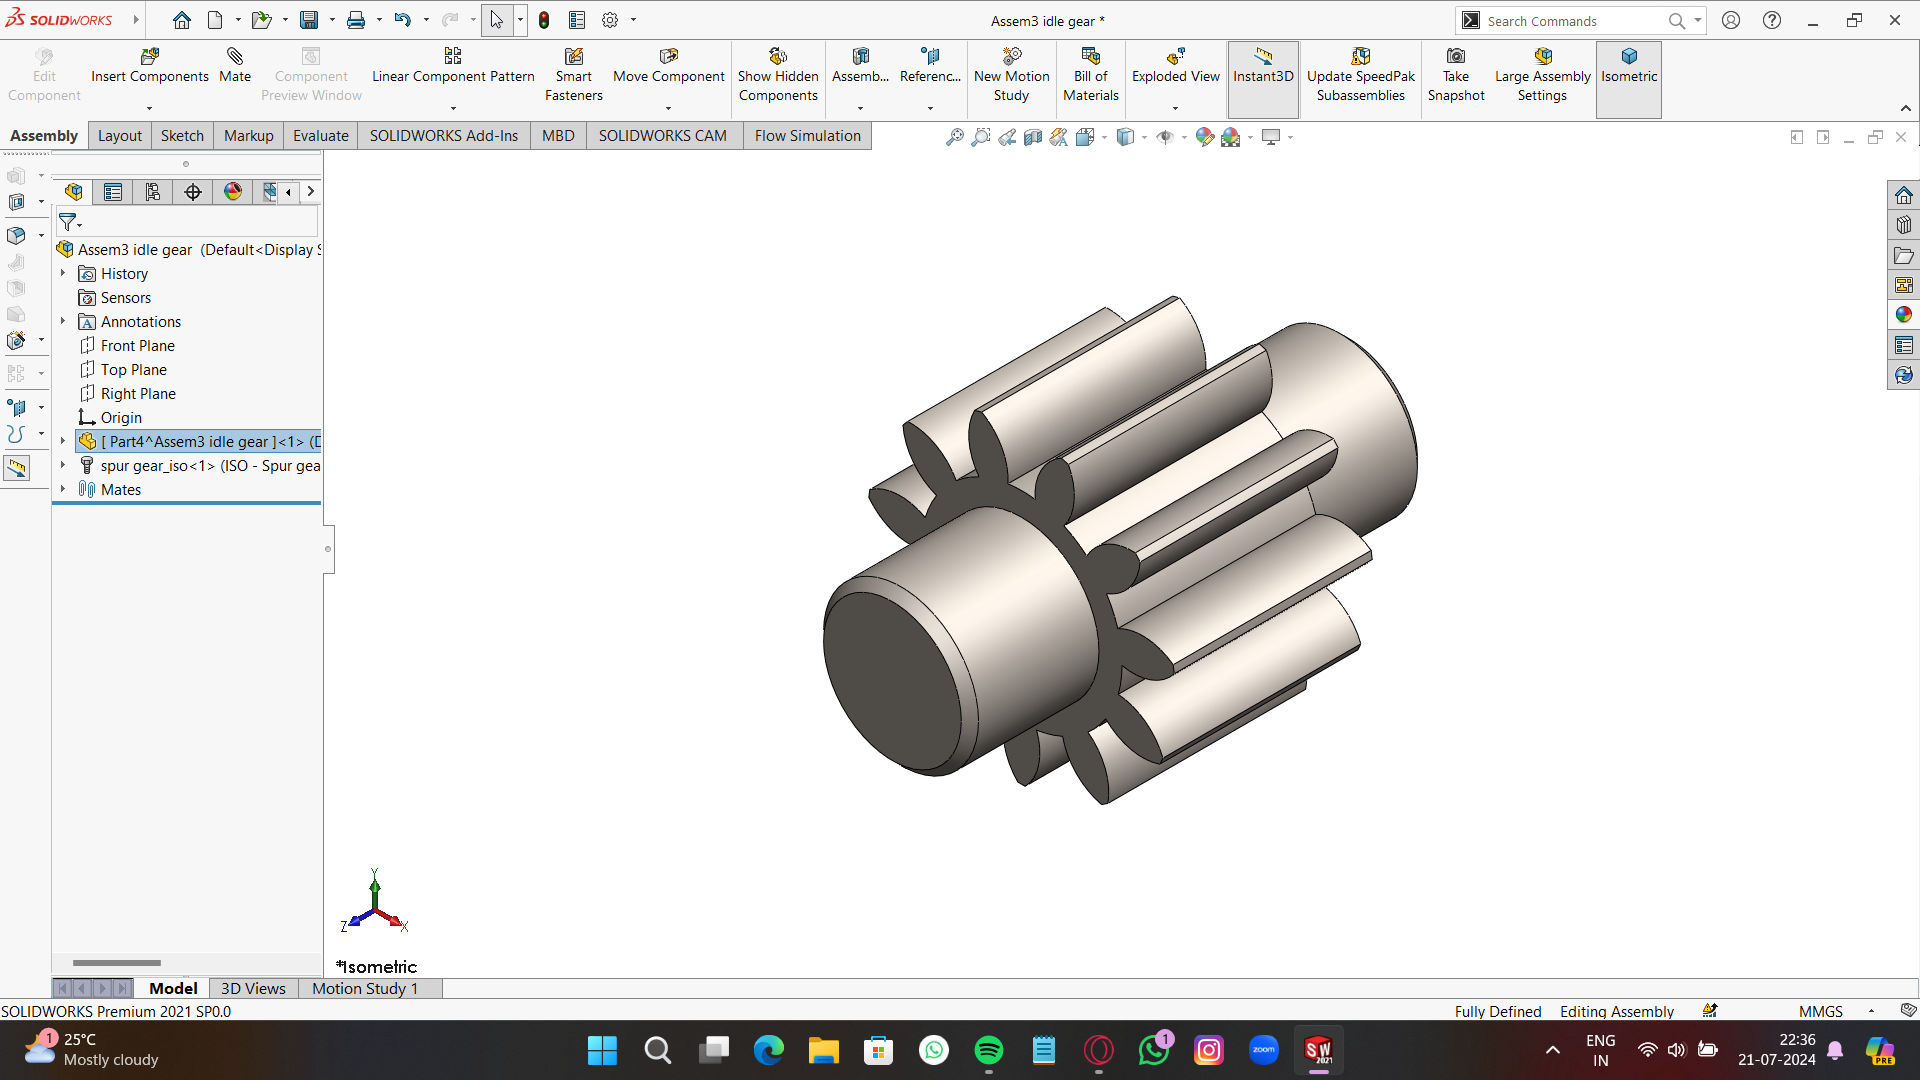Open File Explorer from taskbar
Image resolution: width=1920 pixels, height=1080 pixels.
pyautogui.click(x=823, y=1050)
